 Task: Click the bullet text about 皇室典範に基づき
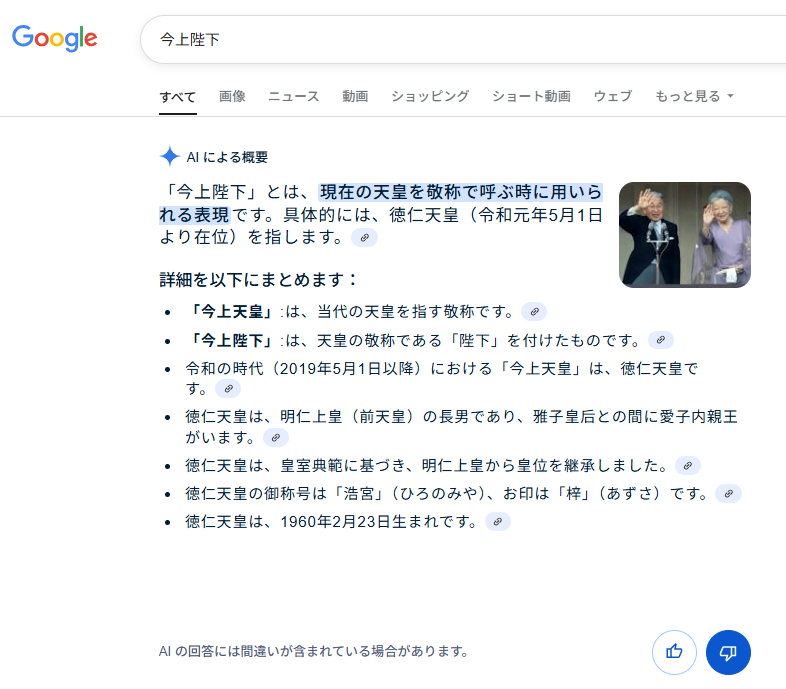tap(426, 465)
